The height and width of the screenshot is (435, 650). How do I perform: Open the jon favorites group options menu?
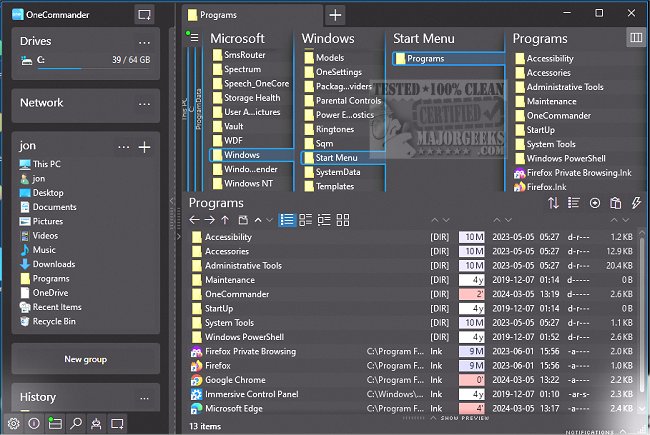pos(124,147)
